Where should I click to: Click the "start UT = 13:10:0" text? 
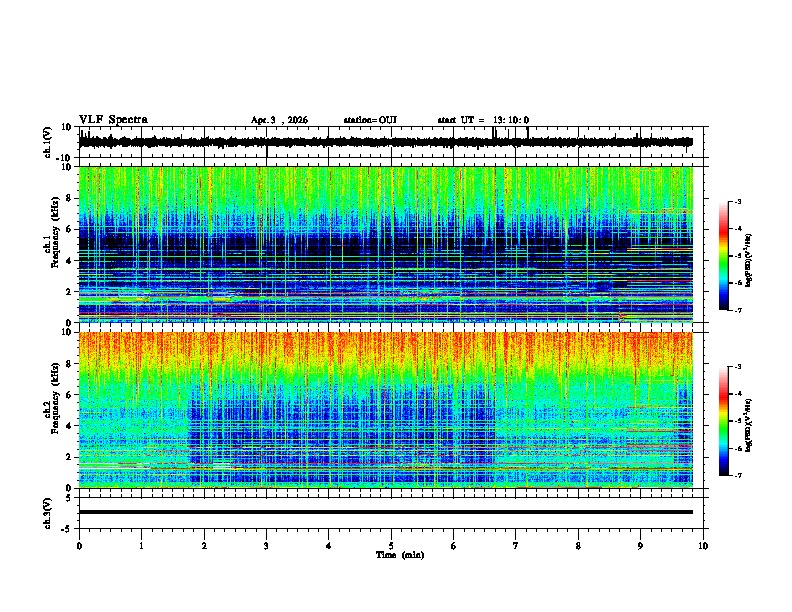pos(483,120)
